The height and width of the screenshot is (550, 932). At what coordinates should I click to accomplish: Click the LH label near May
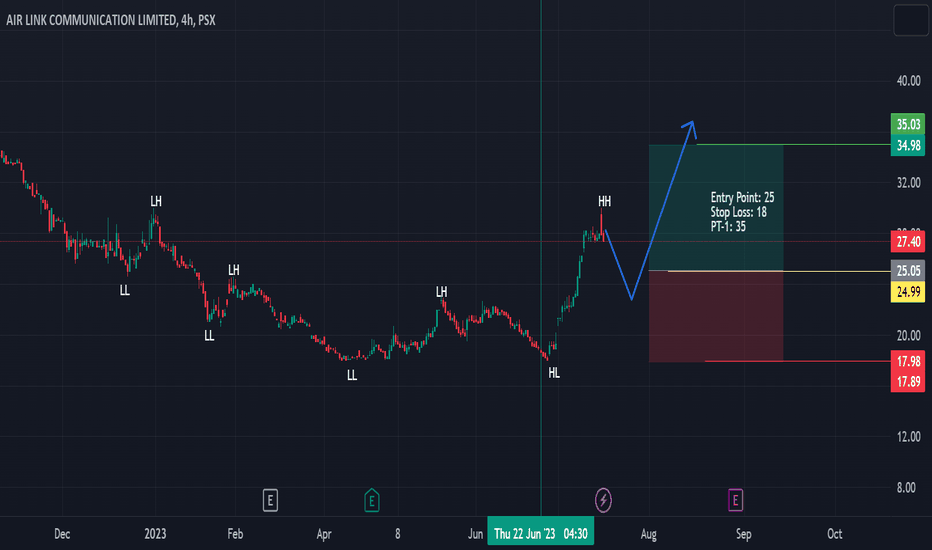(x=441, y=292)
